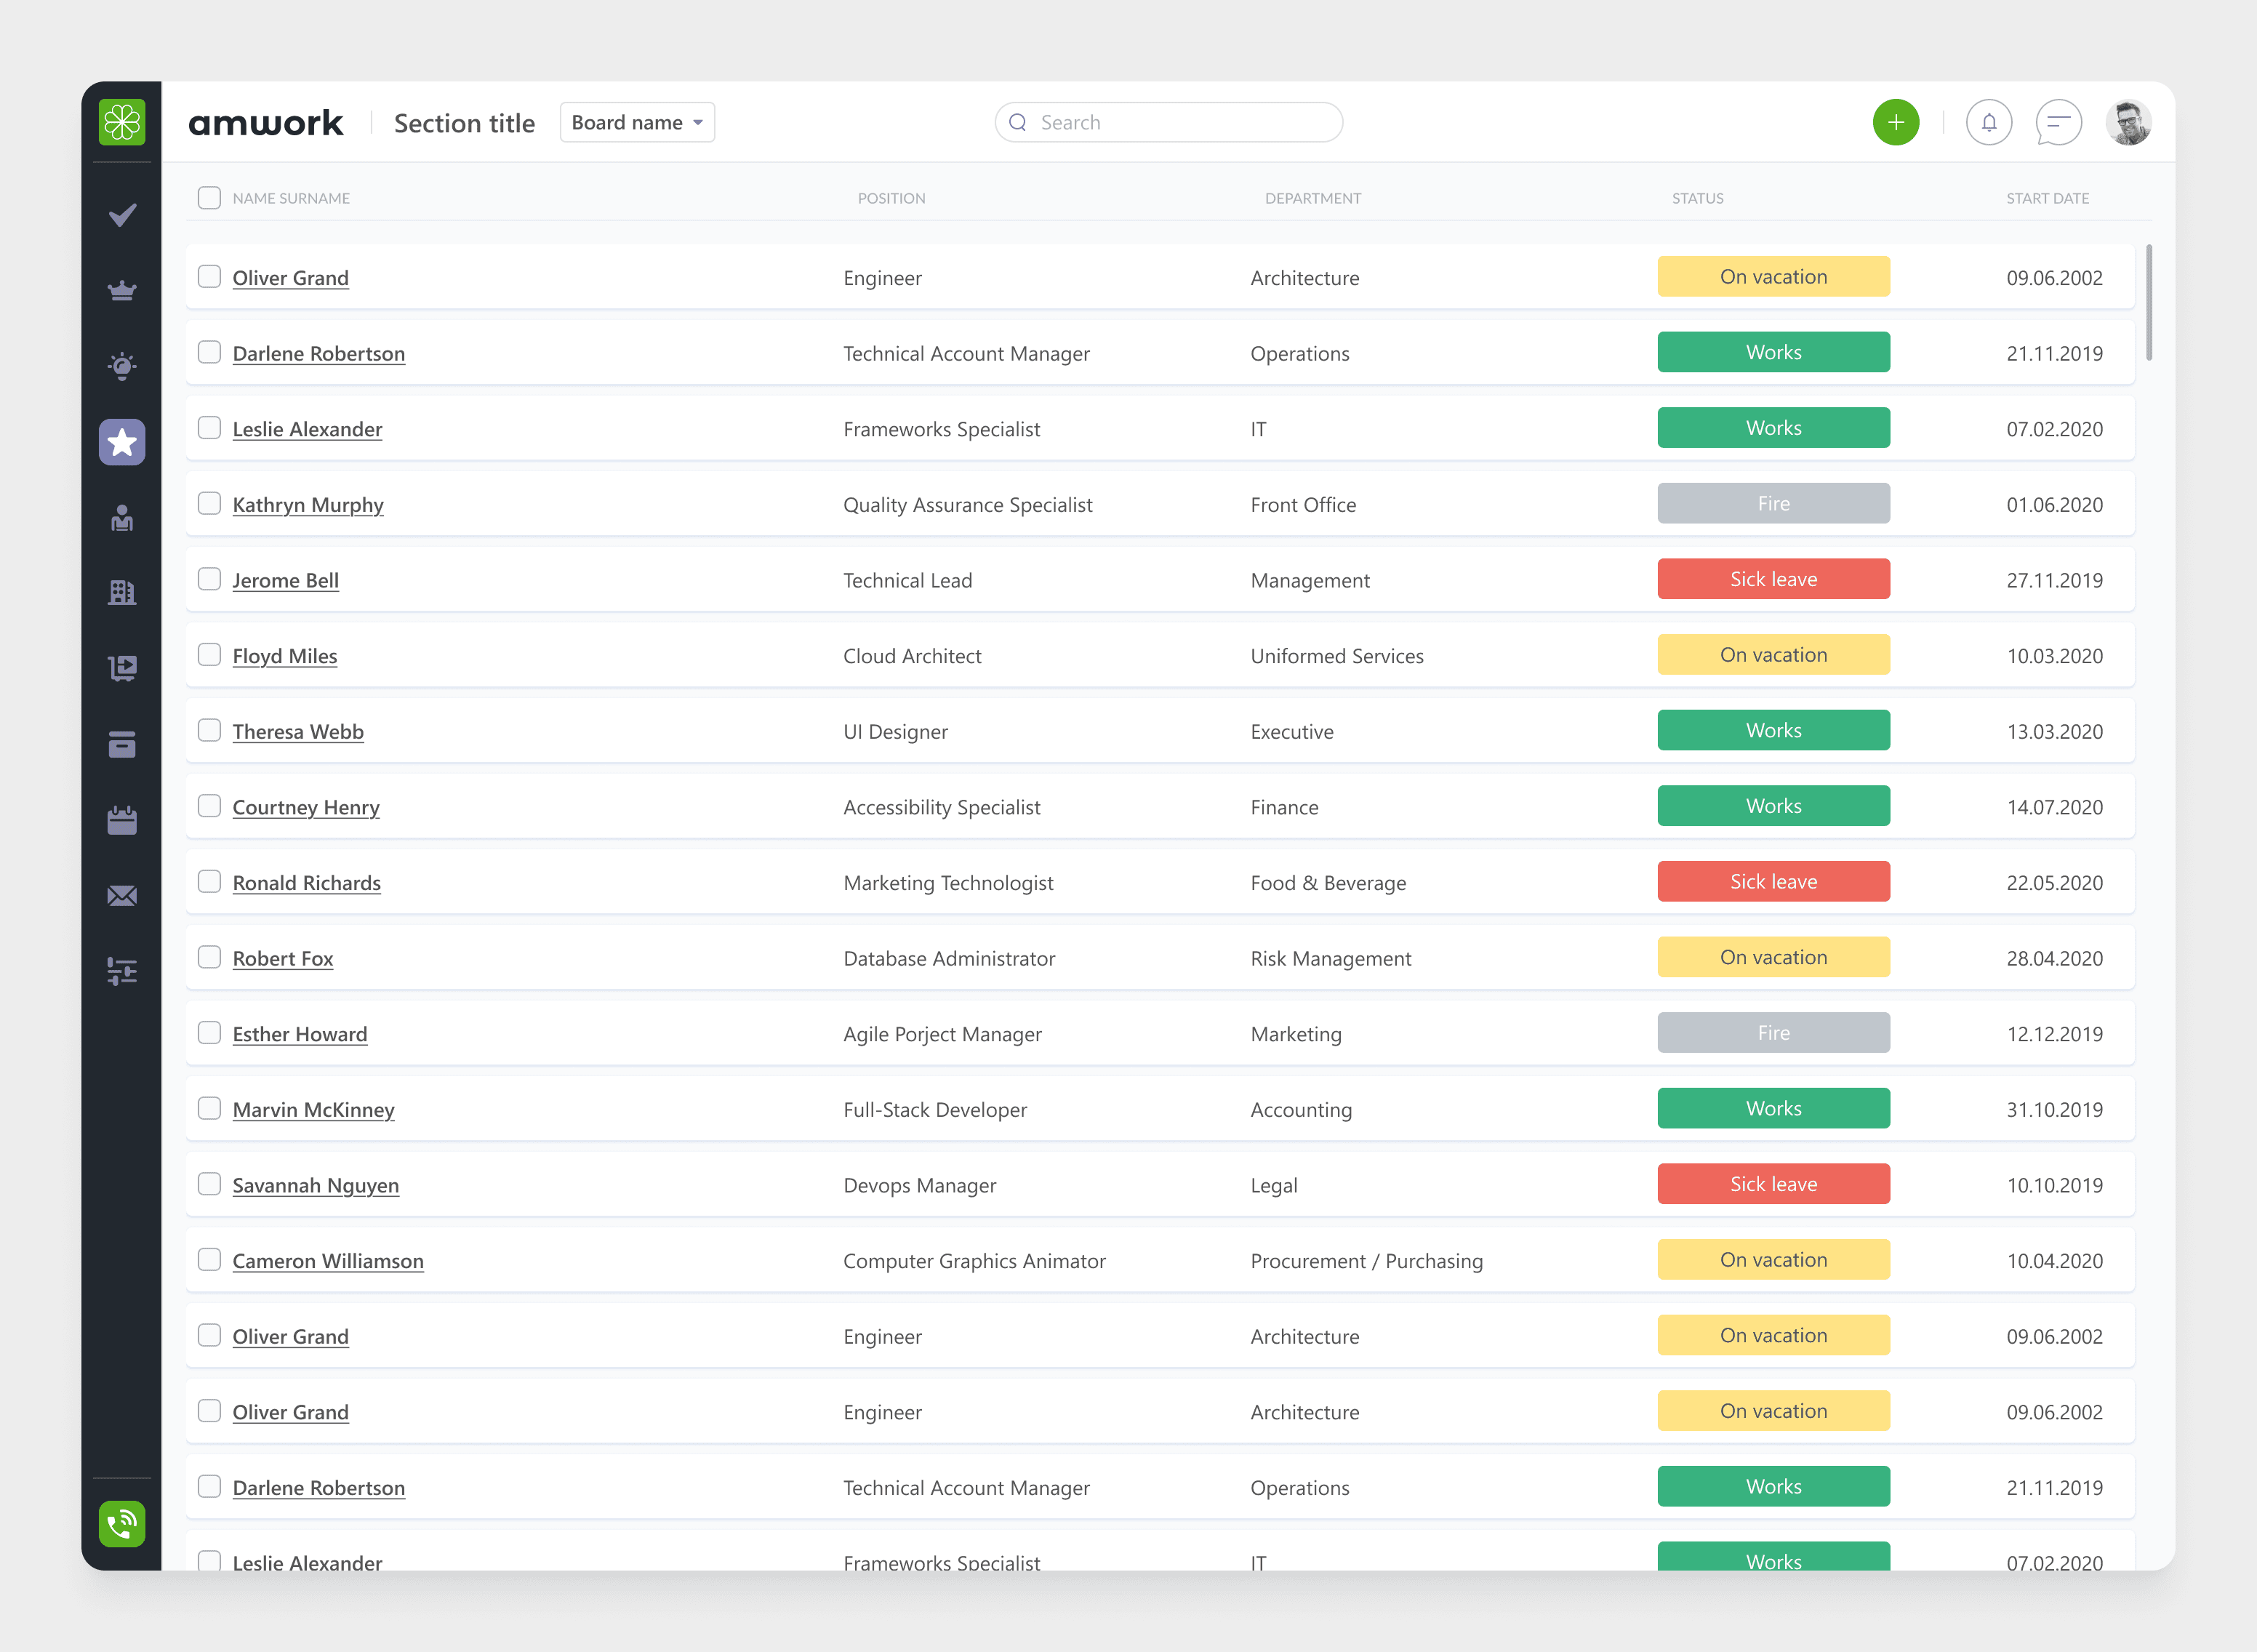Open the crown icon in sidebar
2257x1652 pixels.
point(122,291)
